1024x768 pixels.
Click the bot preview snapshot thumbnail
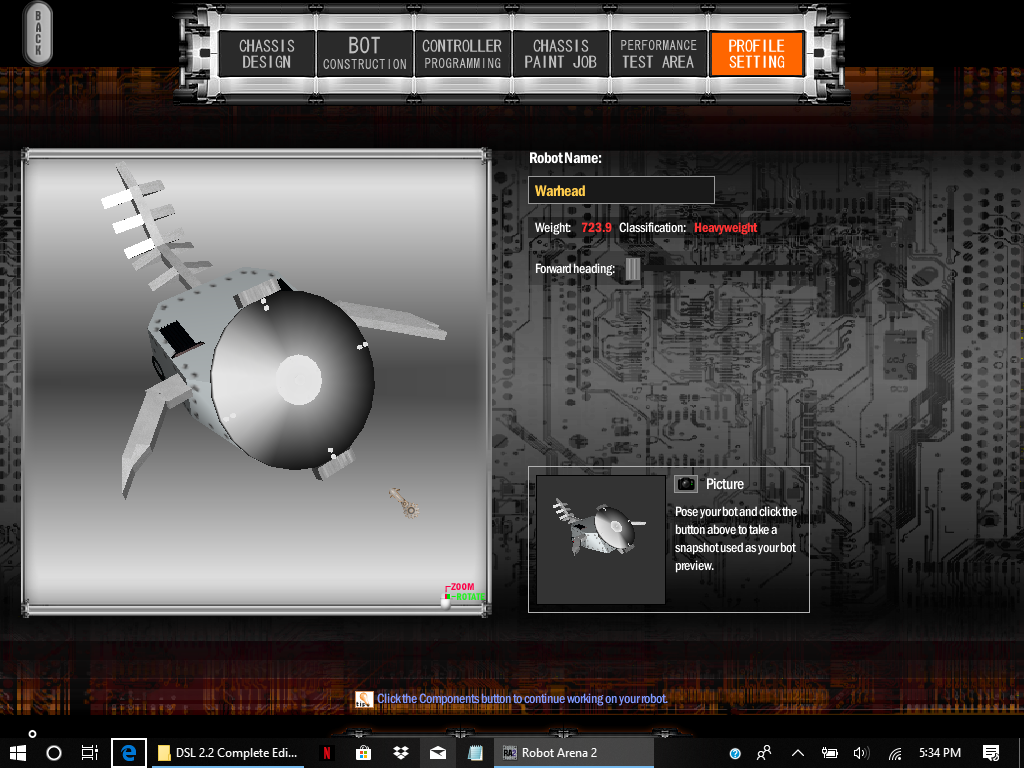pos(600,539)
